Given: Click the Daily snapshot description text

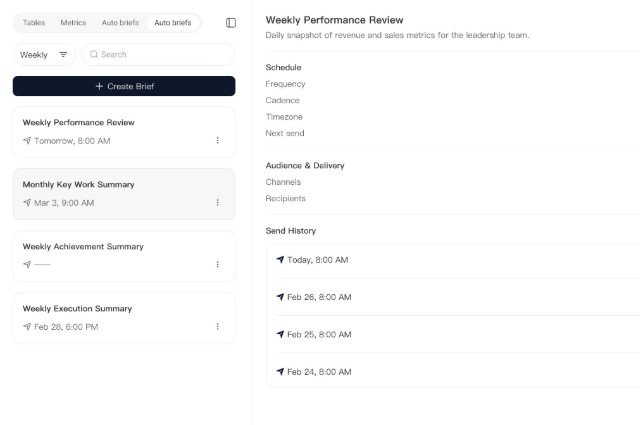Looking at the screenshot, I should tap(397, 35).
